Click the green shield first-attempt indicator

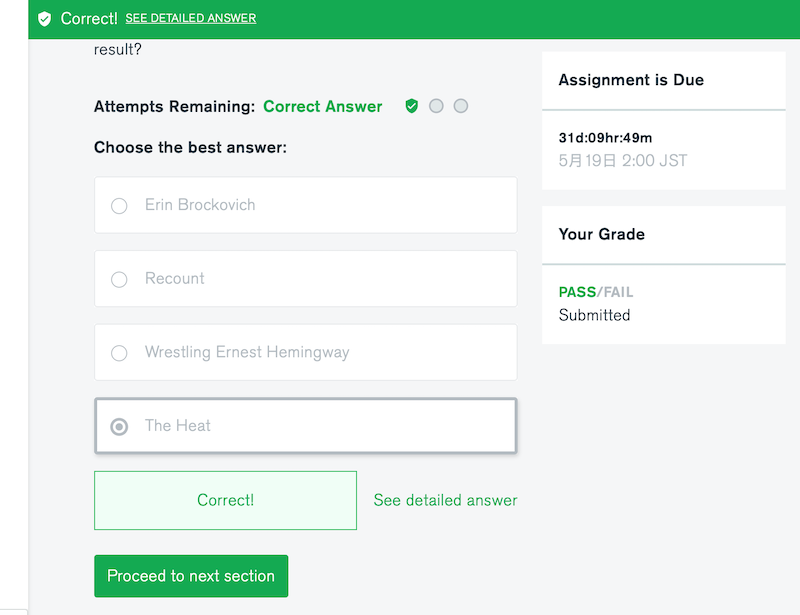(x=411, y=106)
